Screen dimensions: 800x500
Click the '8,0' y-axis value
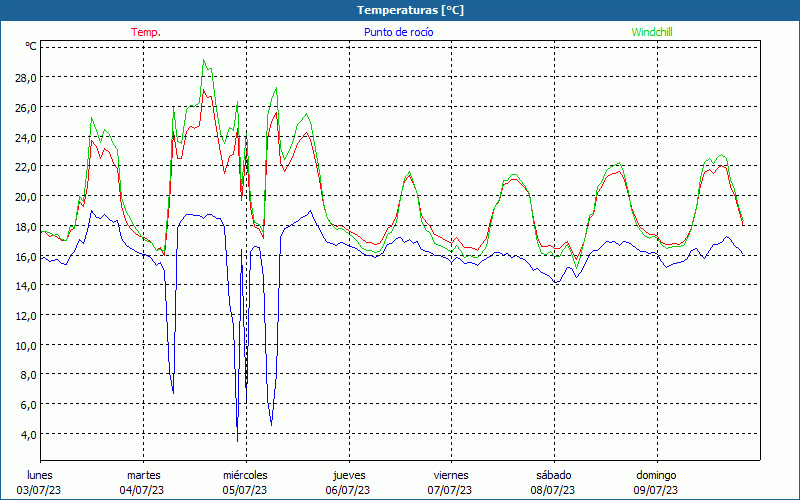(29, 375)
